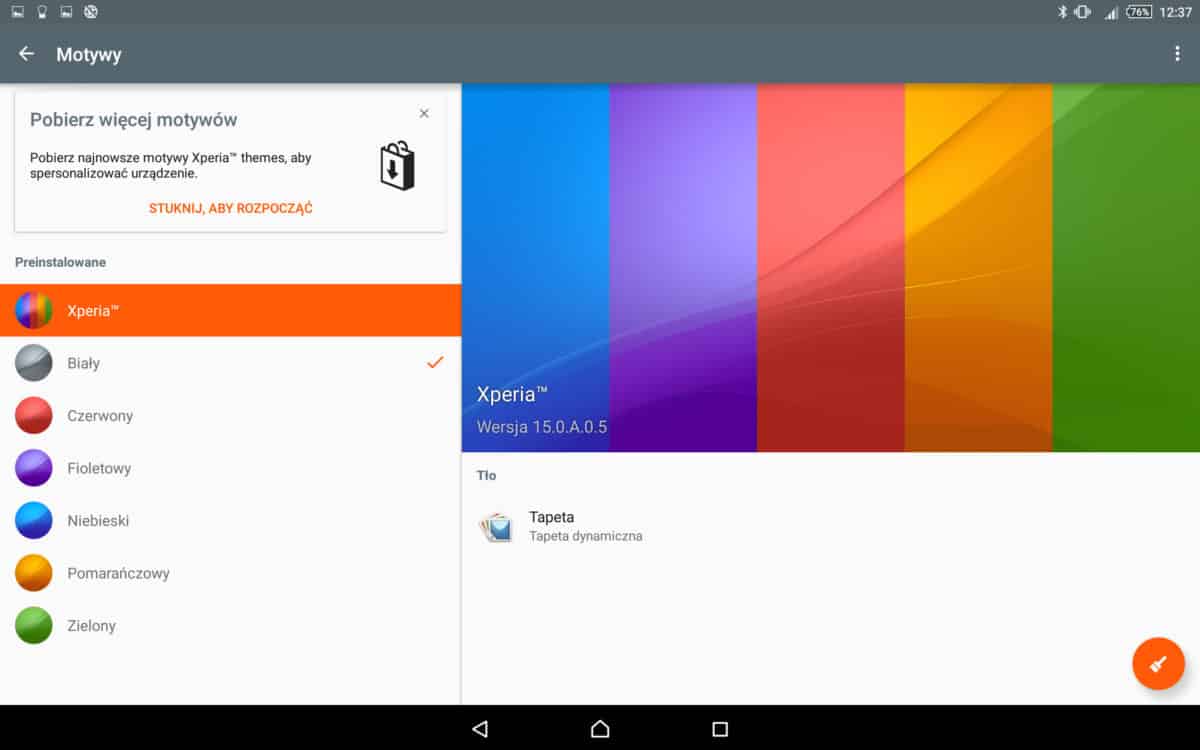Click Wersja 15.0.A.0.5 text
Screen dimensions: 1200x750
tap(542, 427)
